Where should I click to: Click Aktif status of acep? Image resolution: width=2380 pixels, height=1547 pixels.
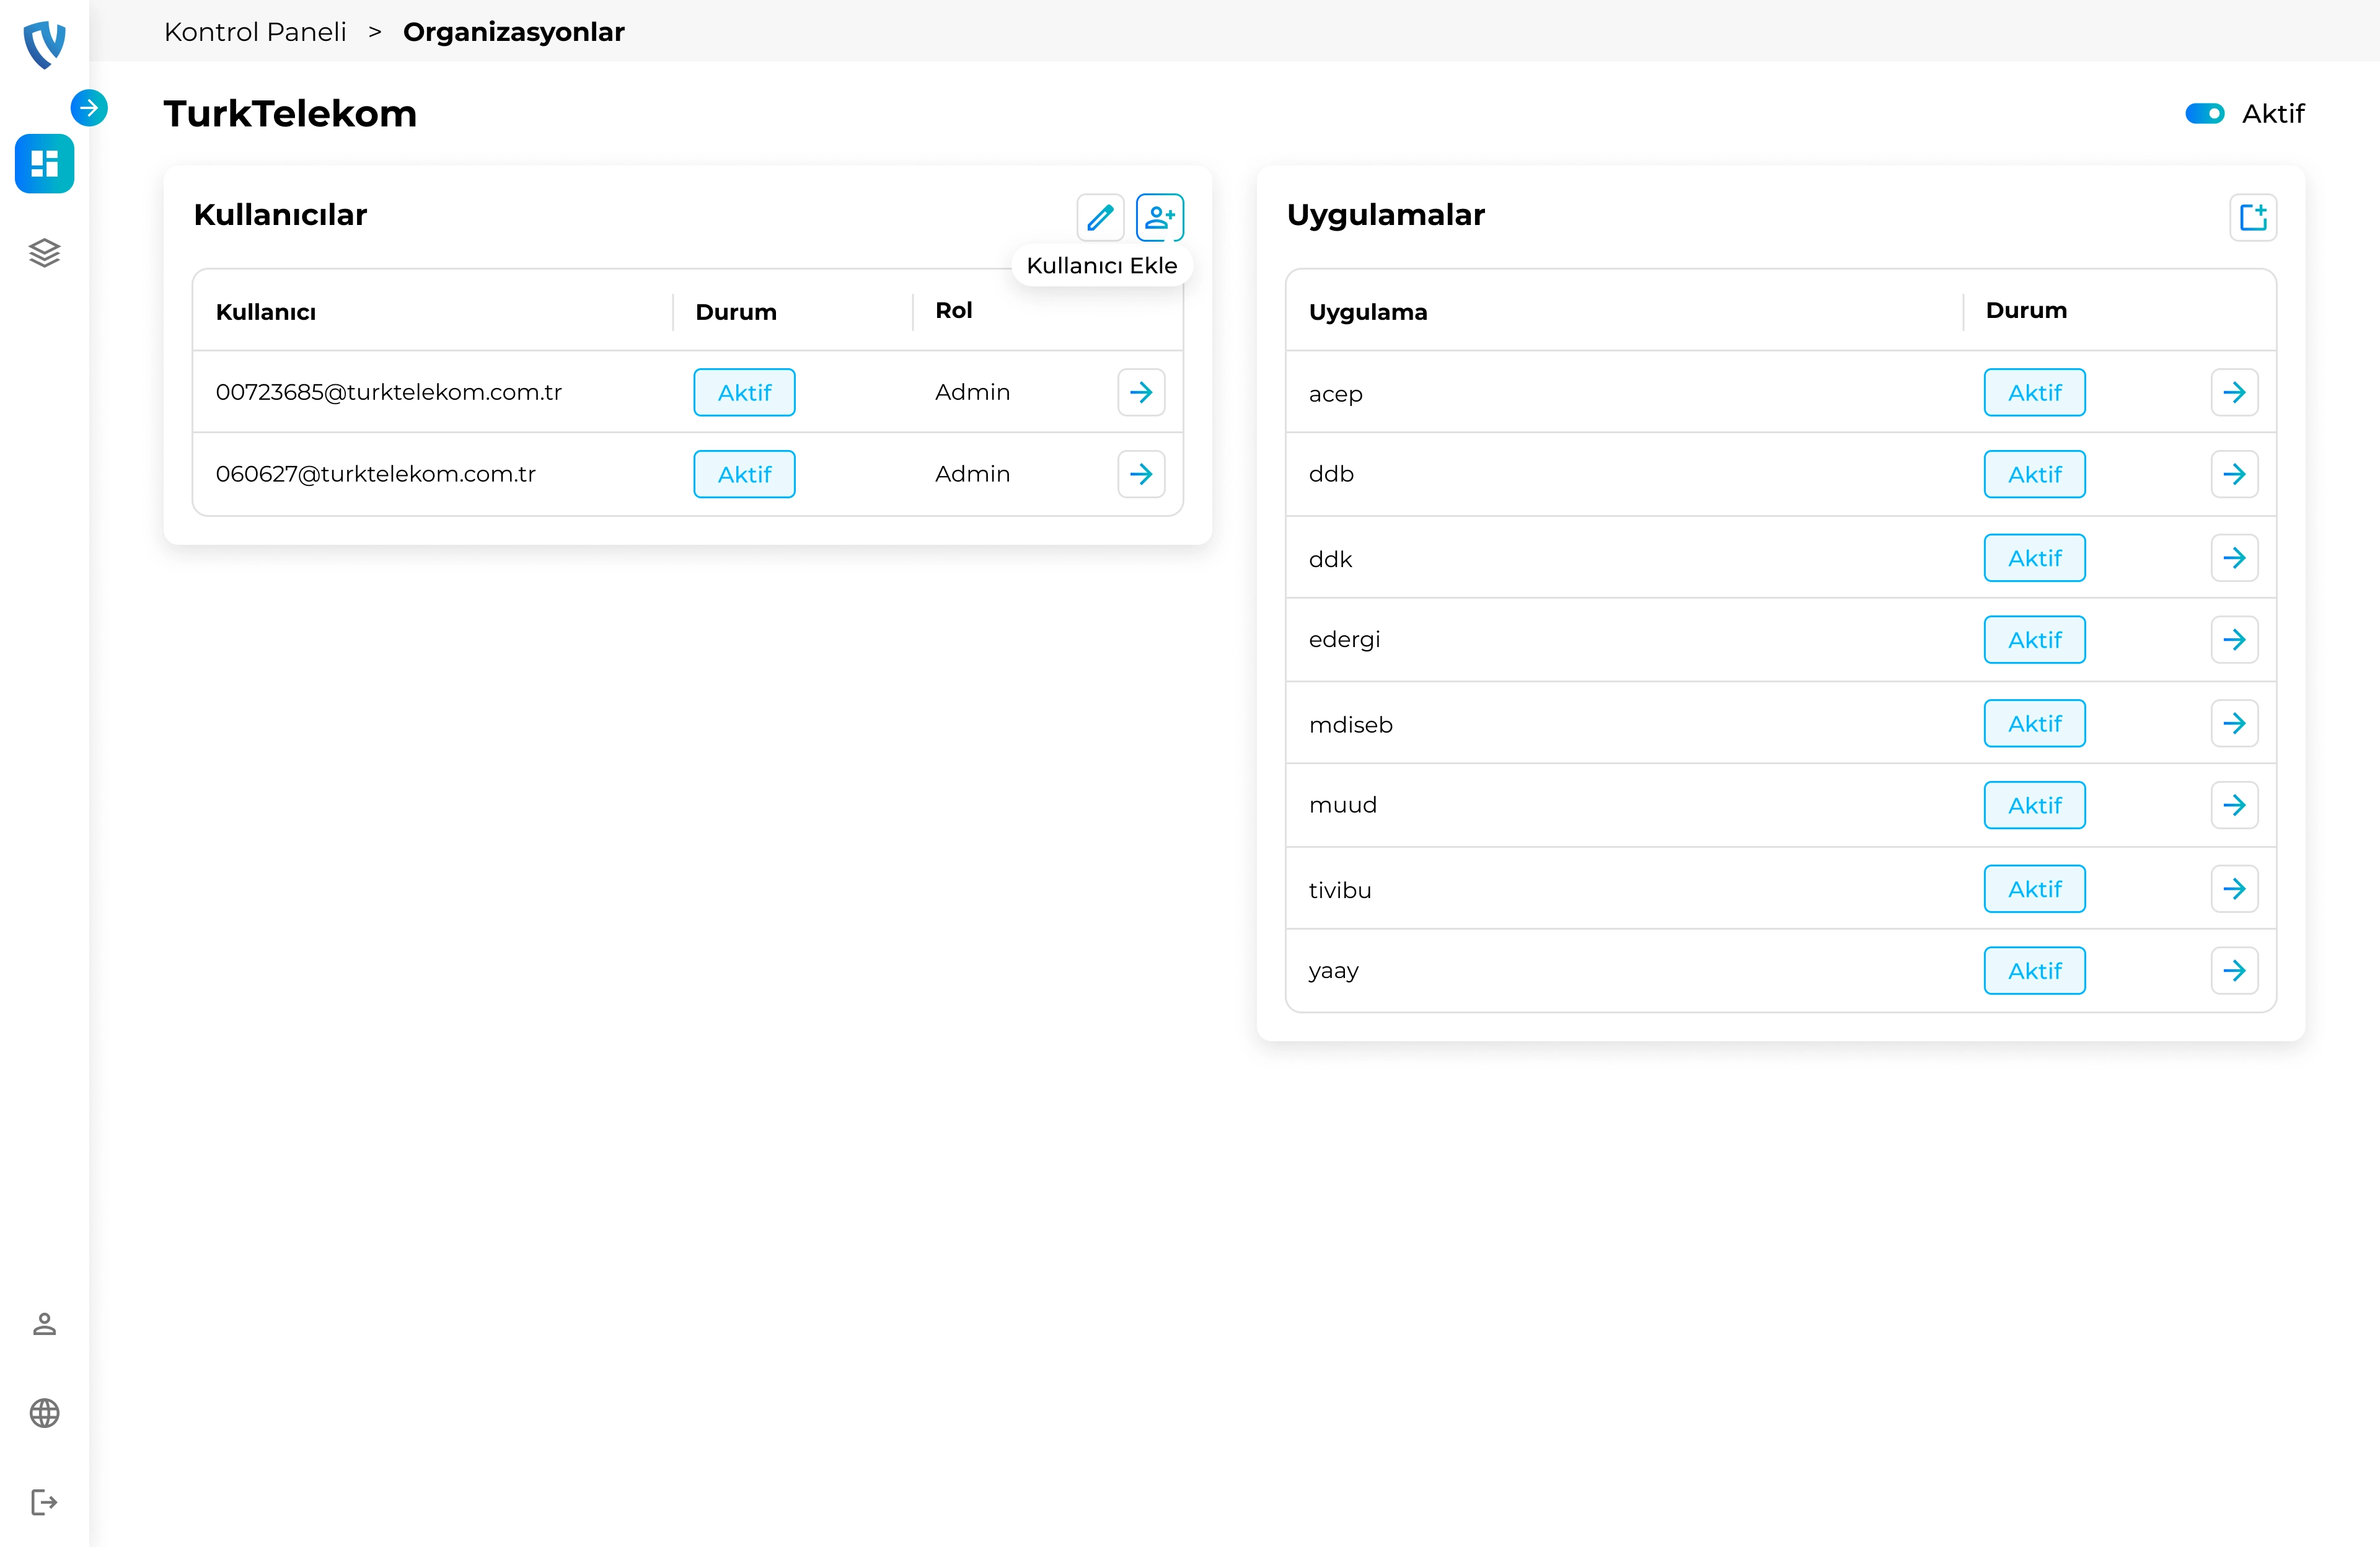pyautogui.click(x=2034, y=392)
